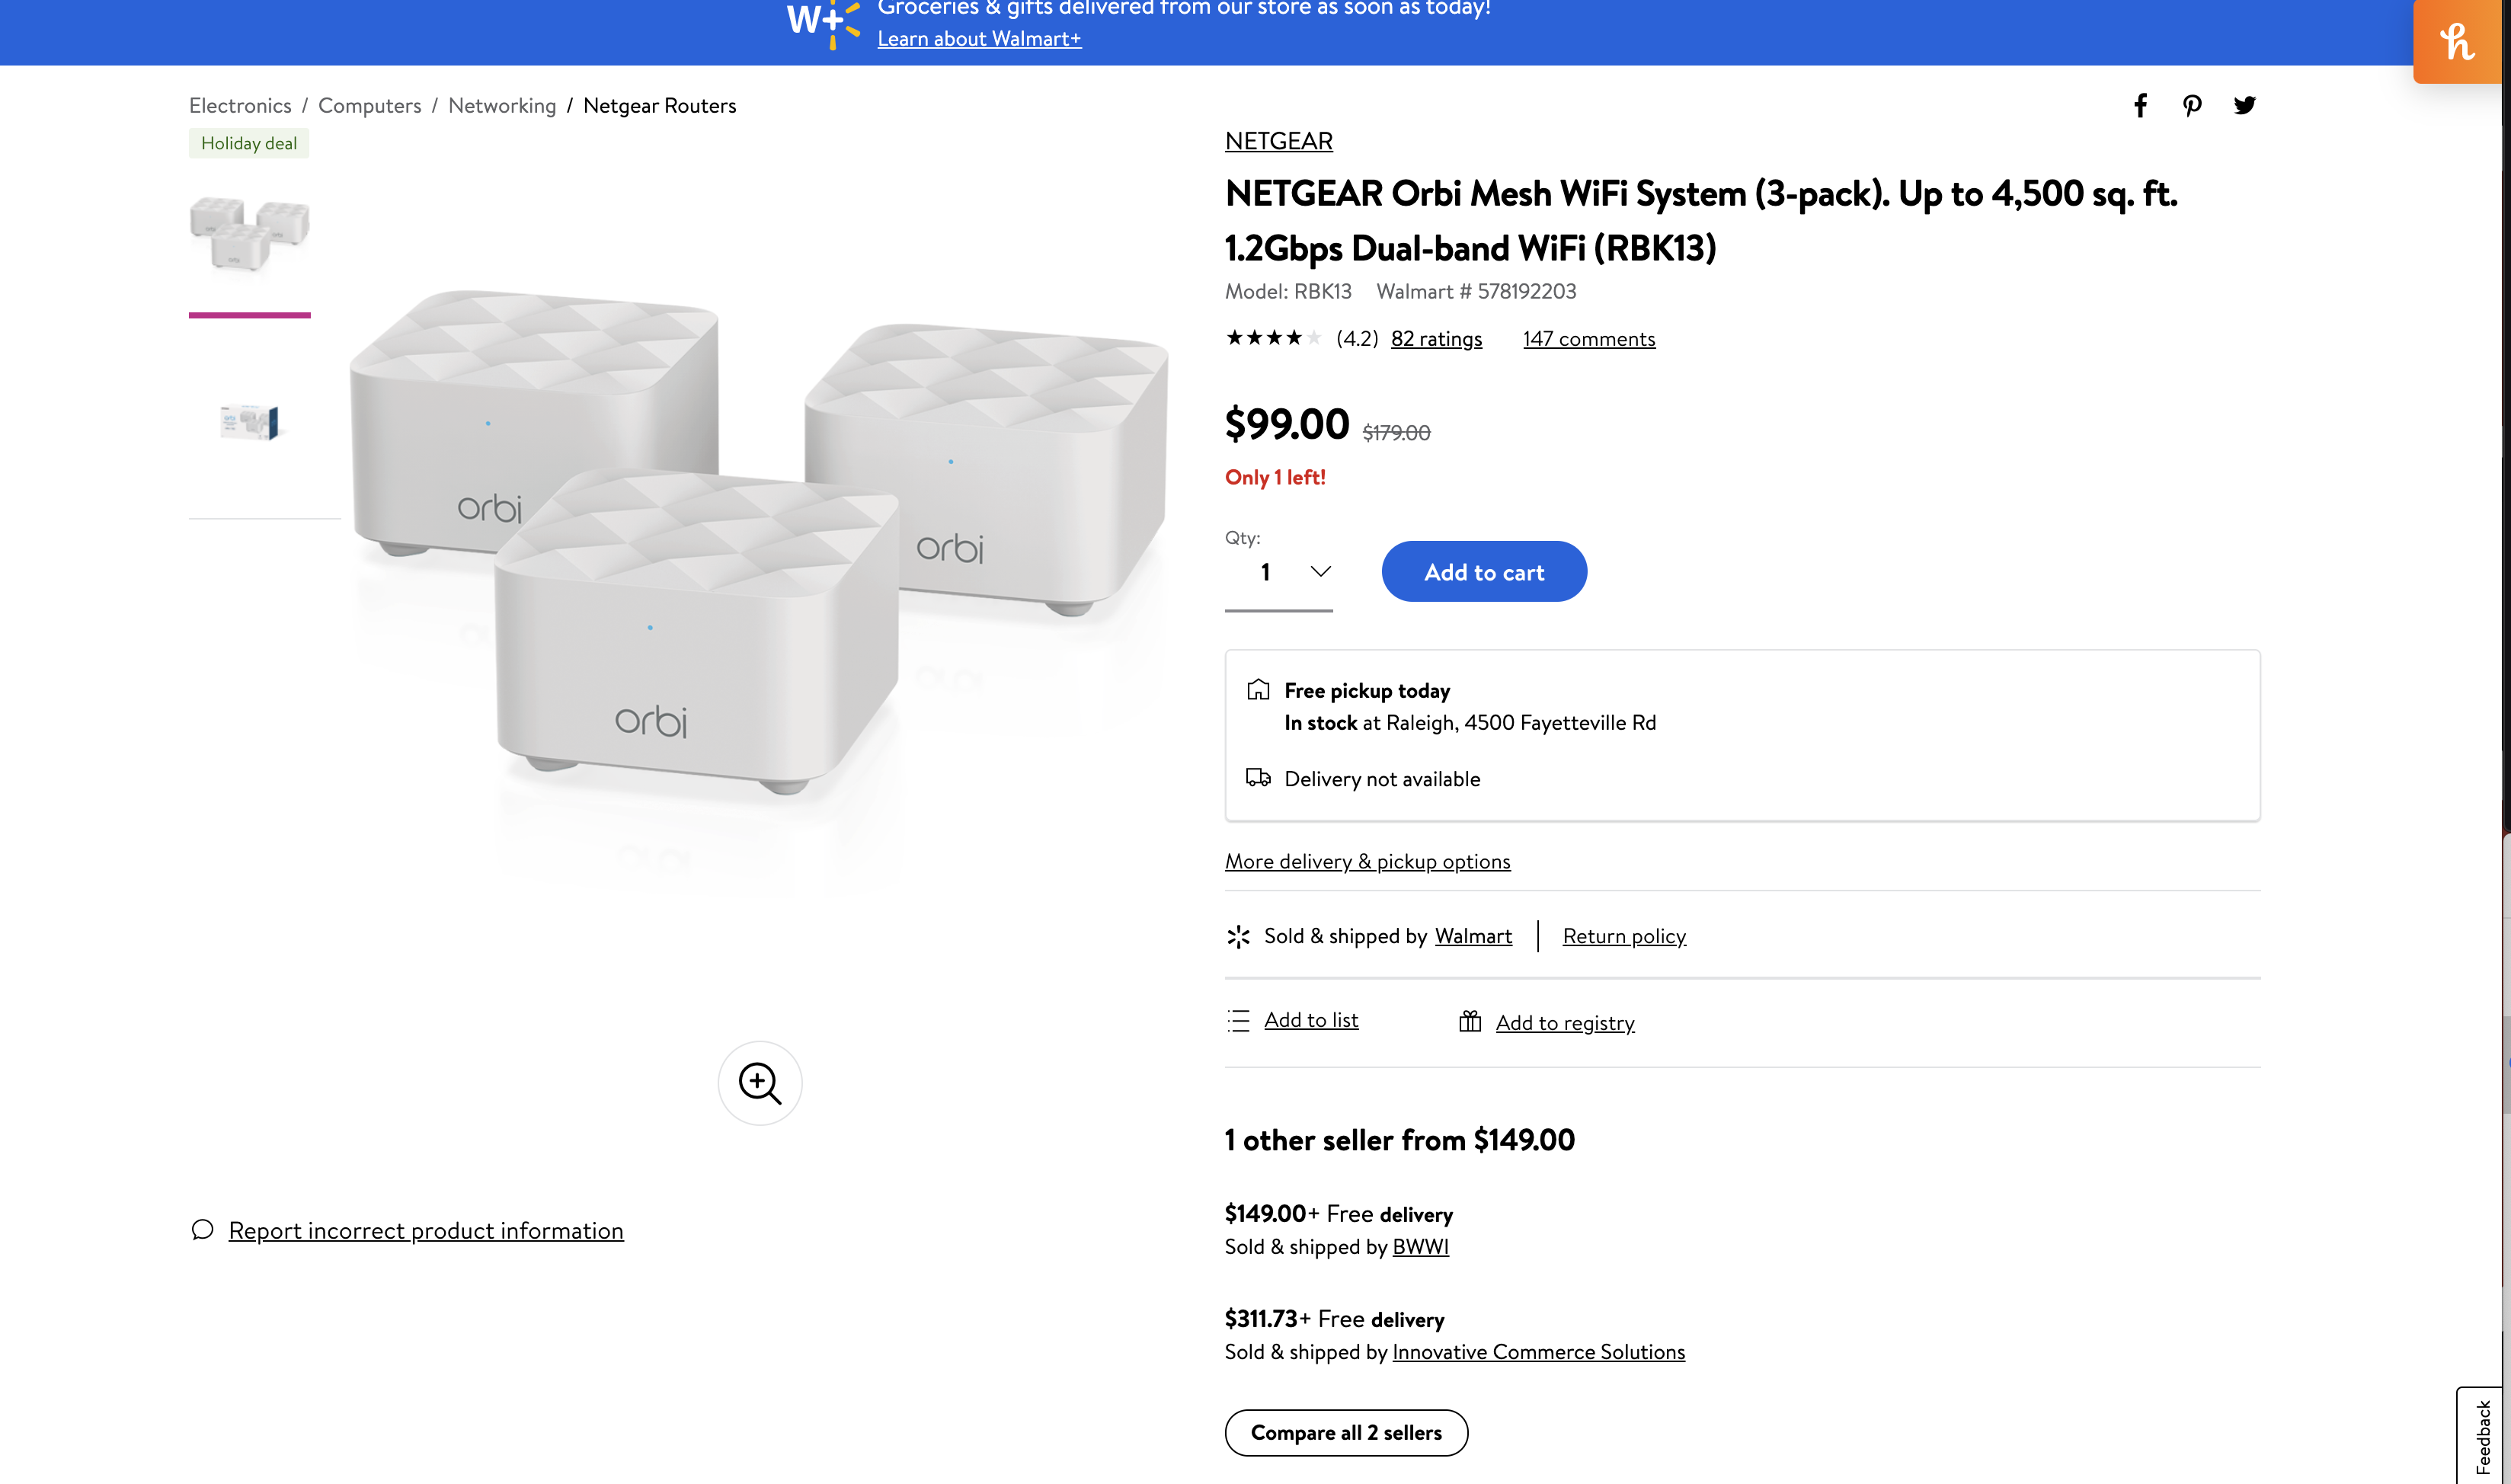View the 147 comments link
The image size is (2511, 1484).
[1588, 338]
